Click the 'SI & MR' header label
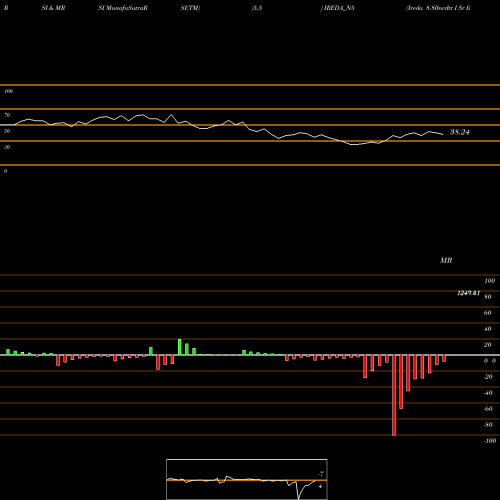 tap(53, 8)
